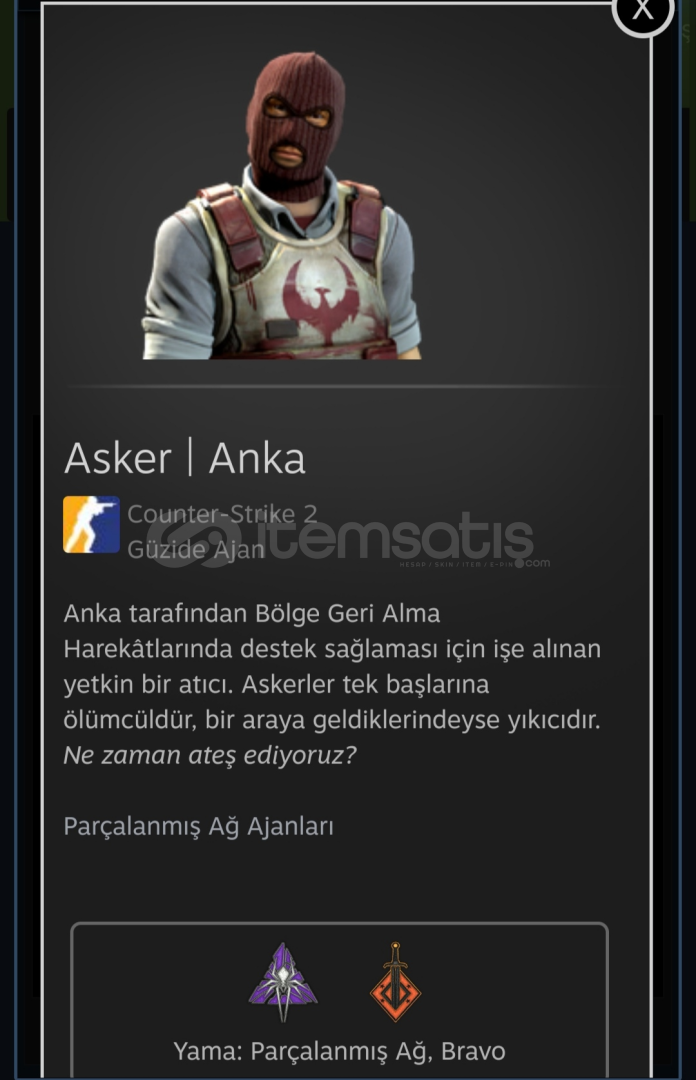The height and width of the screenshot is (1080, 696).
Task: Click the phoenix emblem on the vest
Action: 319,301
